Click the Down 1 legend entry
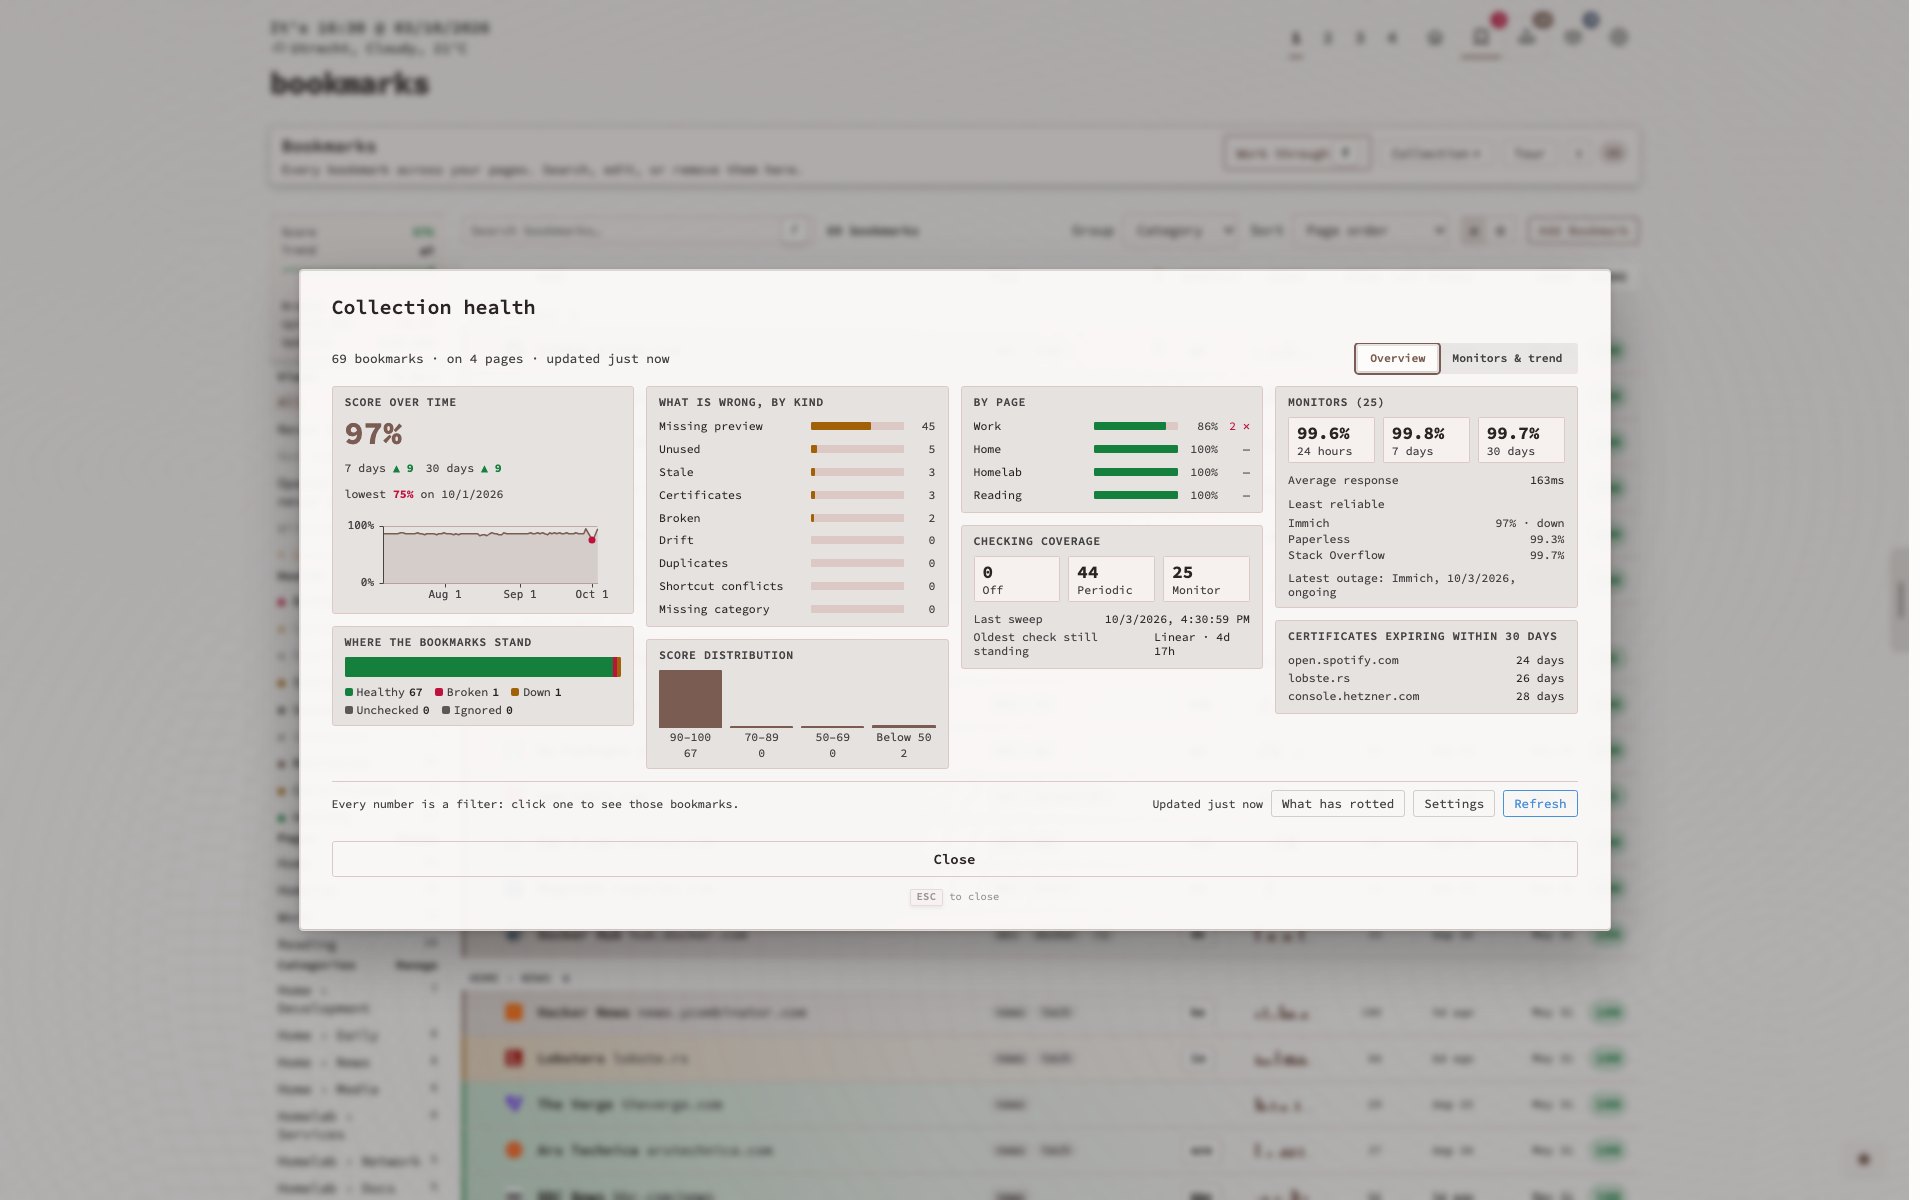Image resolution: width=1920 pixels, height=1200 pixels. 536,692
